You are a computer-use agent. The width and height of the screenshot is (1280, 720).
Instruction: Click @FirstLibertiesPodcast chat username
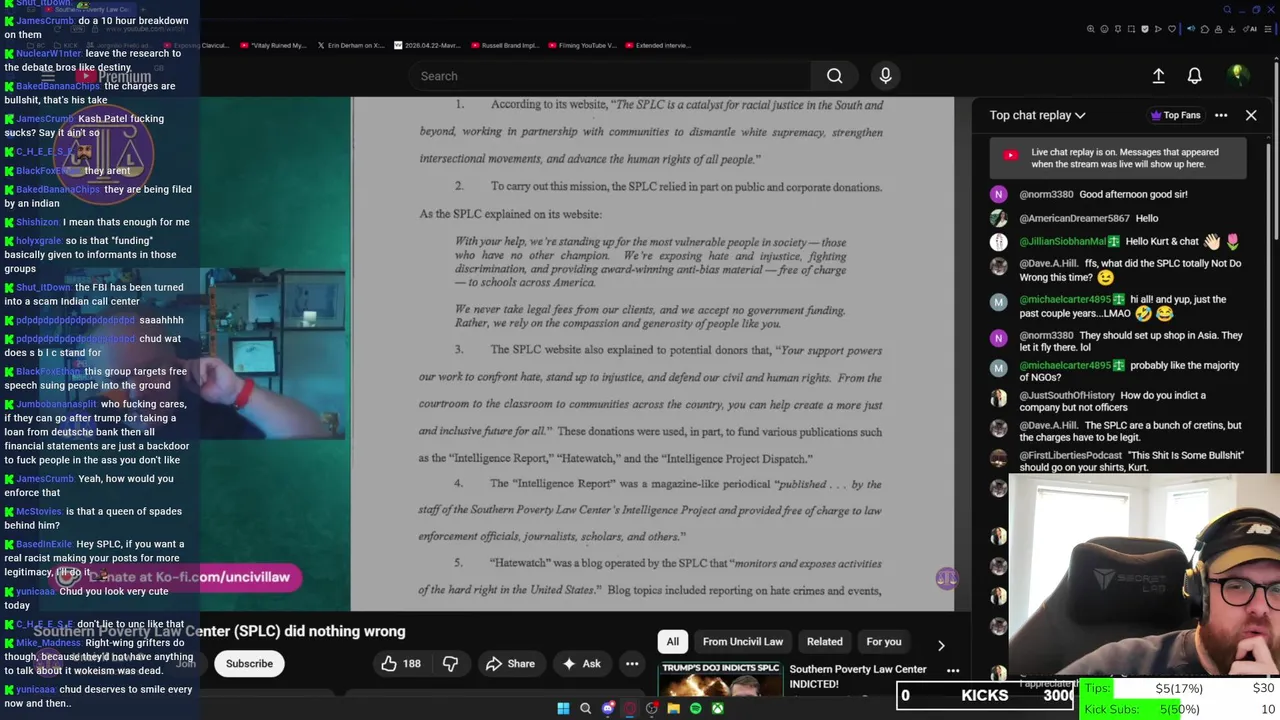point(1070,455)
